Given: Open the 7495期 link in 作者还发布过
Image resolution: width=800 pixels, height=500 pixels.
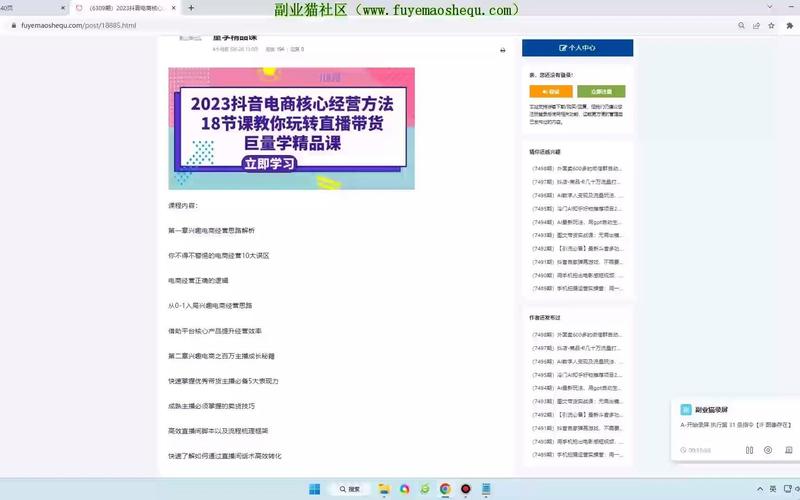Looking at the screenshot, I should tap(577, 374).
